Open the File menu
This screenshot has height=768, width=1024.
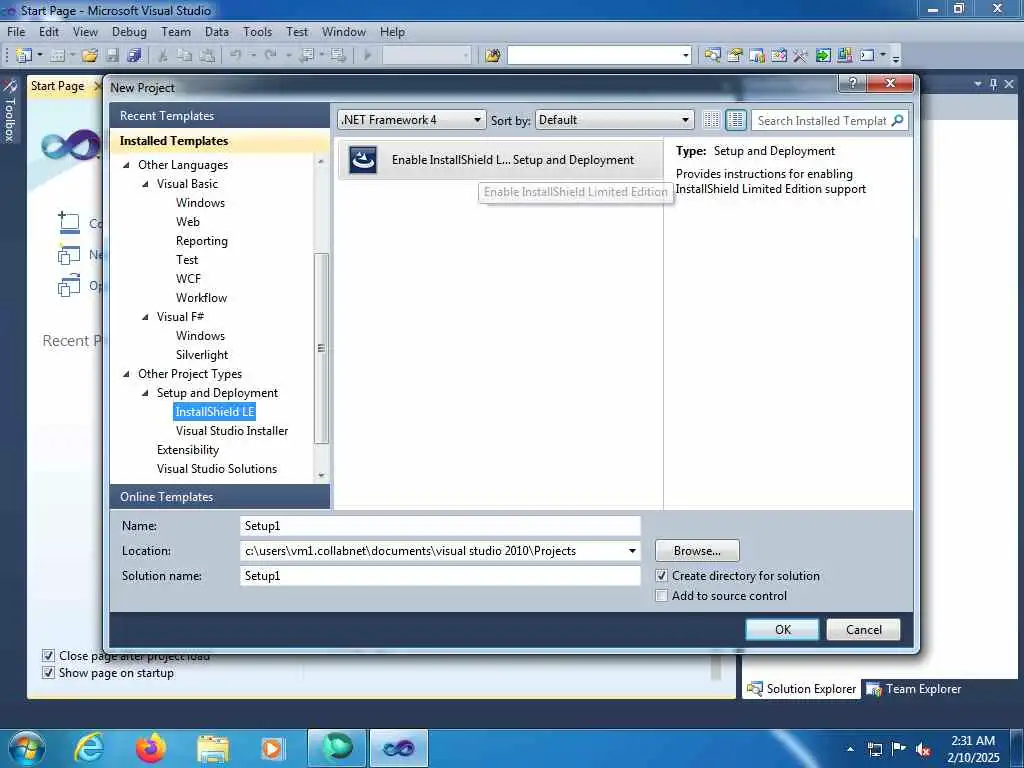(x=16, y=31)
